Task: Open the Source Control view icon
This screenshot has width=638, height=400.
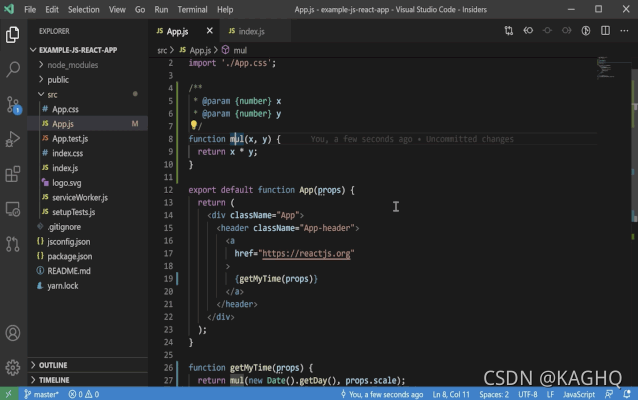Action: click(x=13, y=105)
